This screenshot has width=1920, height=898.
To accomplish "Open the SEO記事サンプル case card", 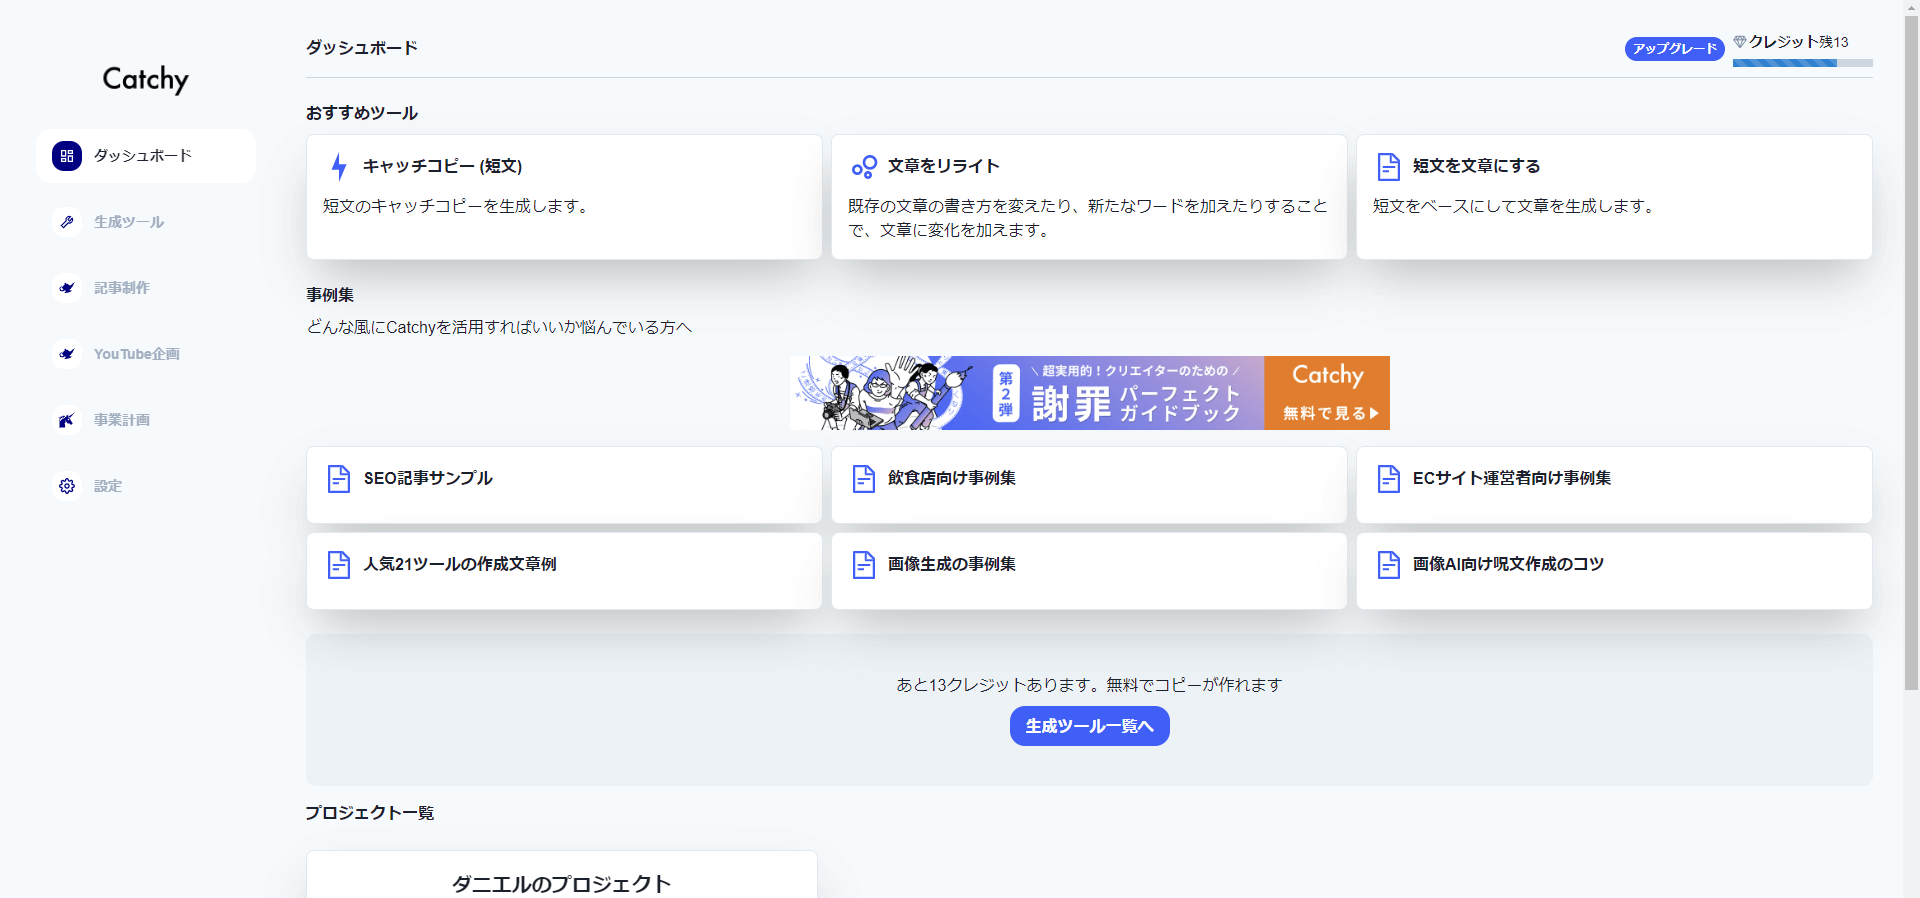I will point(564,484).
